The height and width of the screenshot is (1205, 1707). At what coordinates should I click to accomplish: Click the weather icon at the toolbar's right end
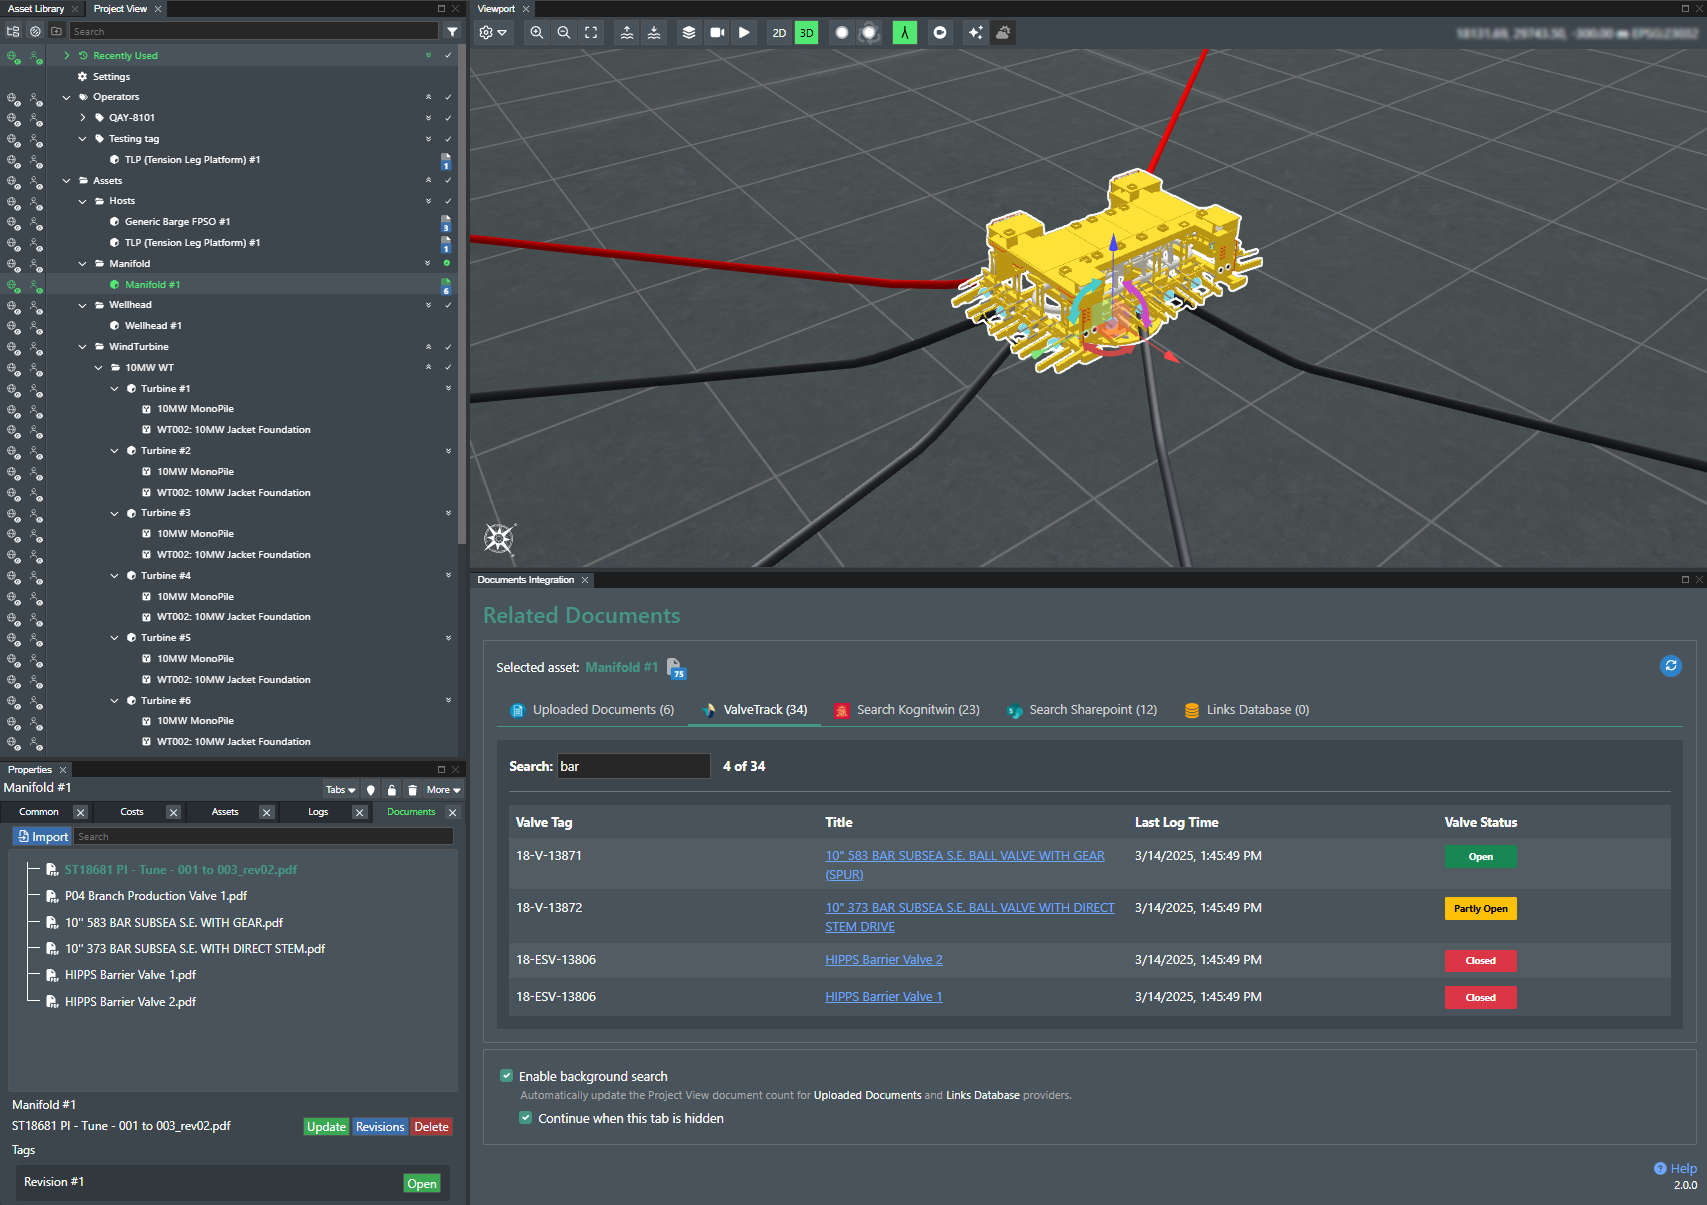point(1003,32)
